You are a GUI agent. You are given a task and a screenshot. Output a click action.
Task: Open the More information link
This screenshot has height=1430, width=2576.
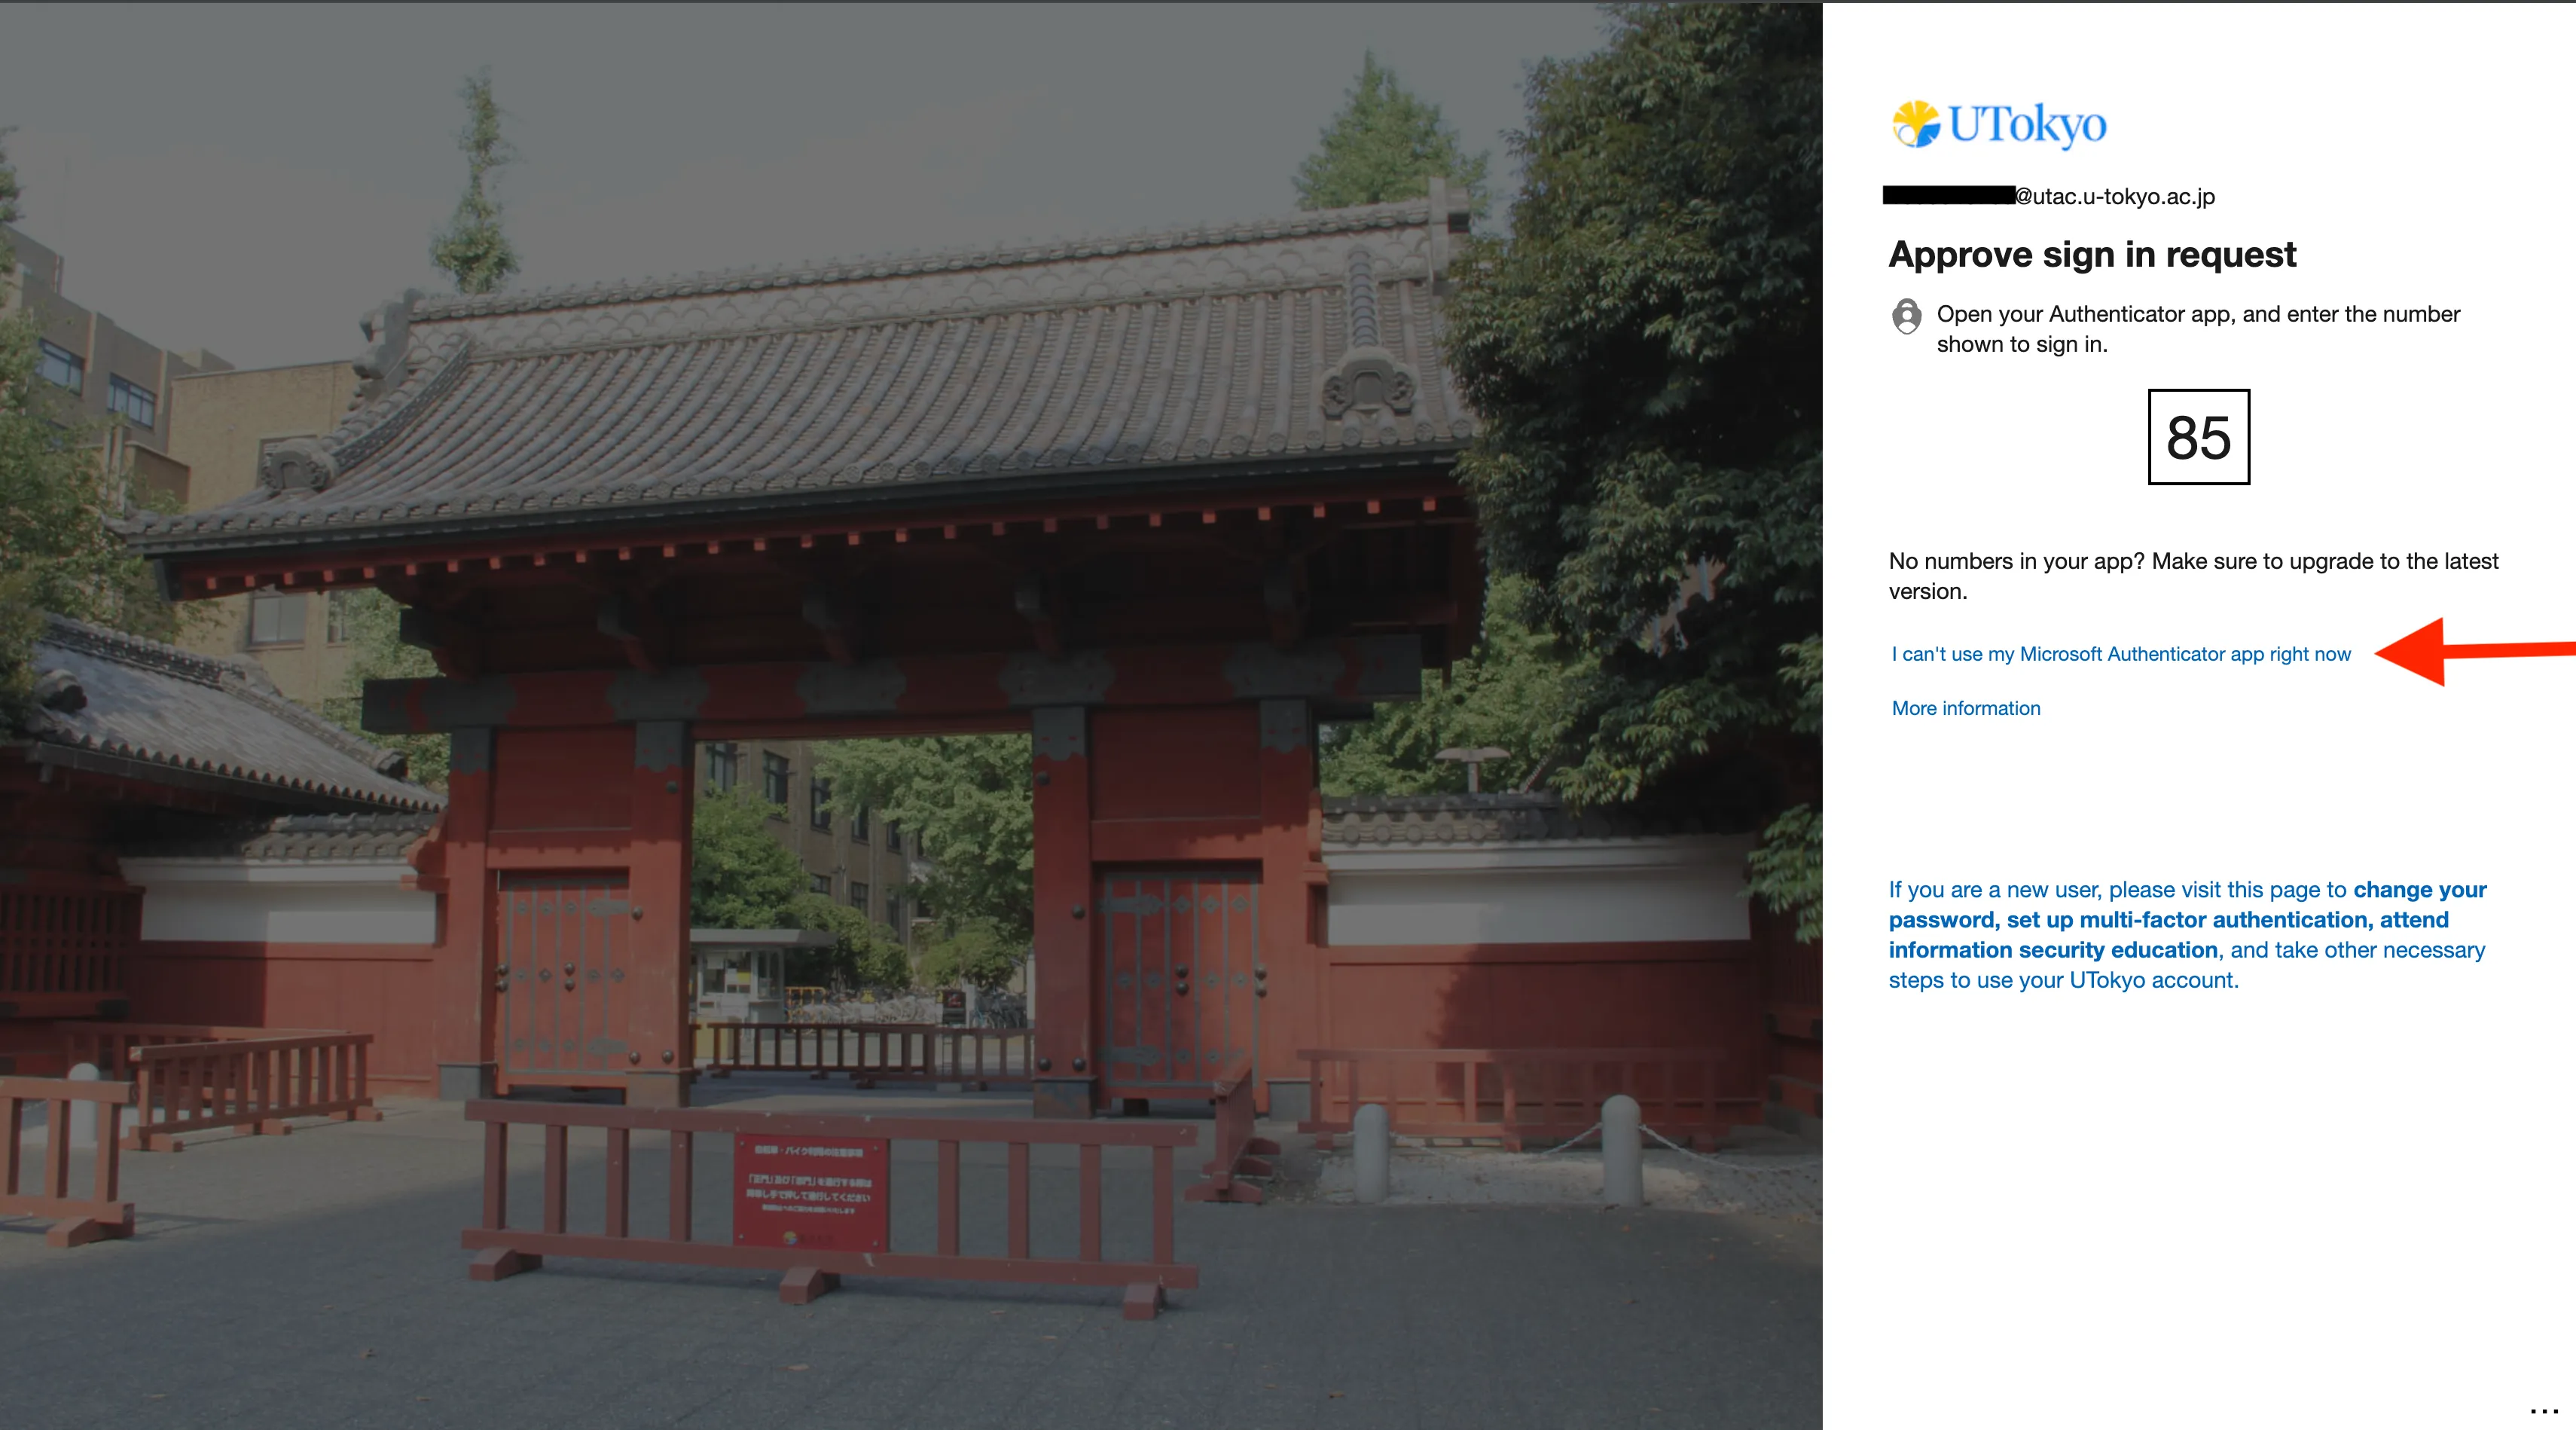[1965, 708]
